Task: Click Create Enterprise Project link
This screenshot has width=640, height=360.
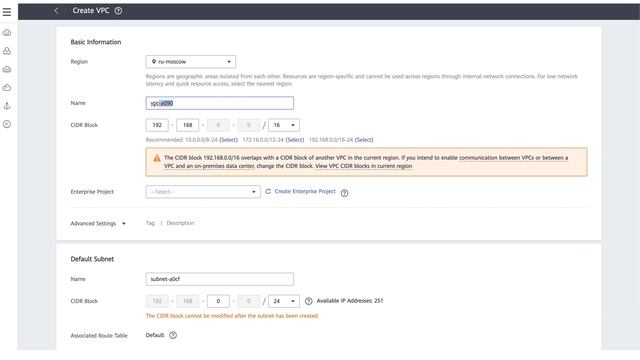Action: coord(305,191)
